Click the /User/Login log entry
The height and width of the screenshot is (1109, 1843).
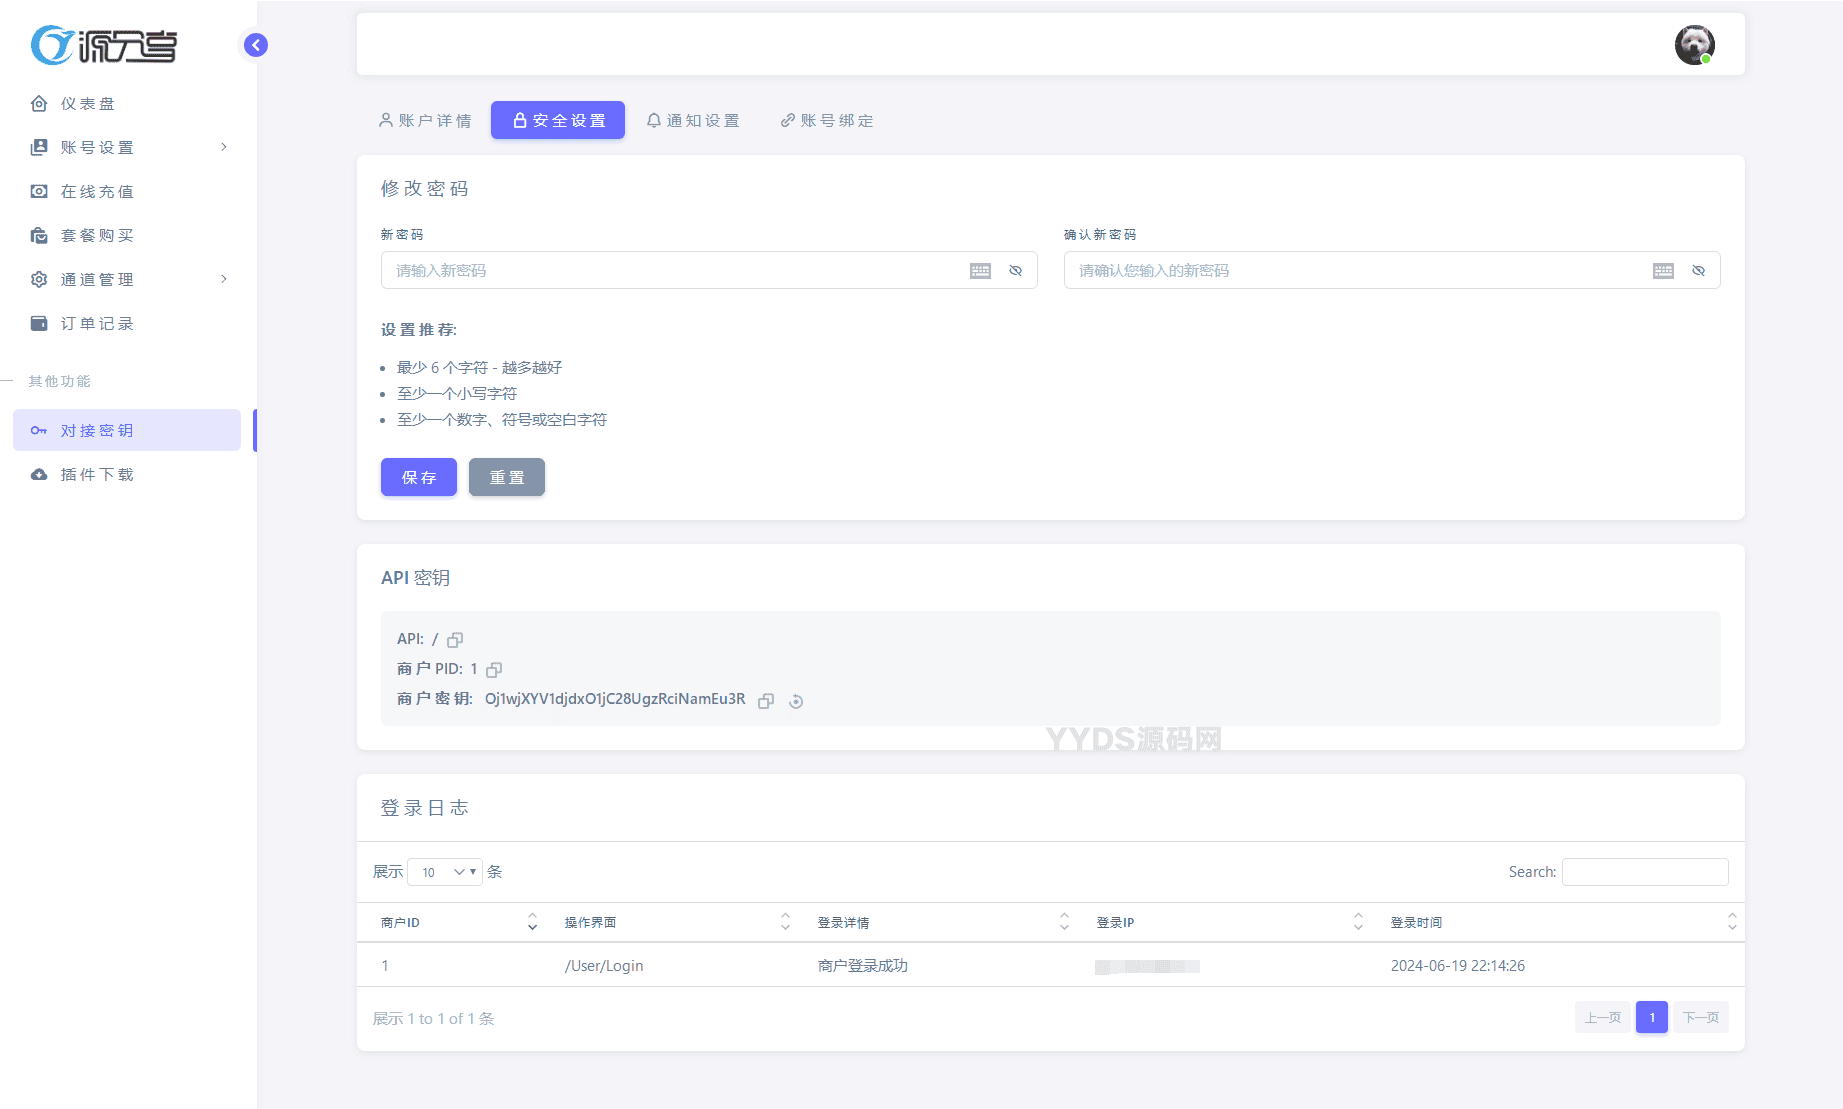tap(604, 966)
